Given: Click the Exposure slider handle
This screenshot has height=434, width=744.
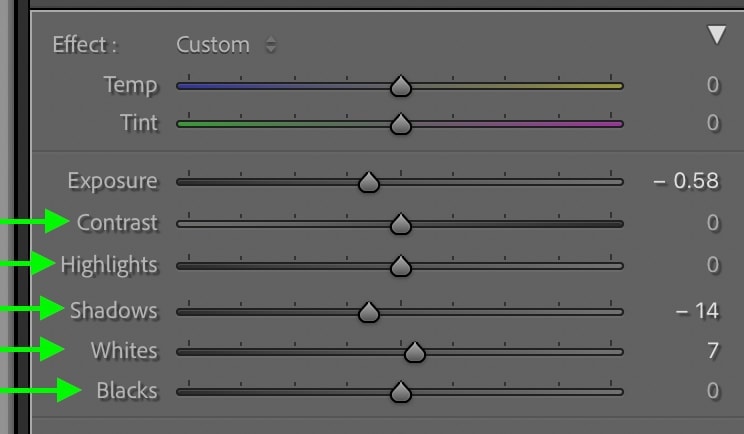Looking at the screenshot, I should (369, 182).
